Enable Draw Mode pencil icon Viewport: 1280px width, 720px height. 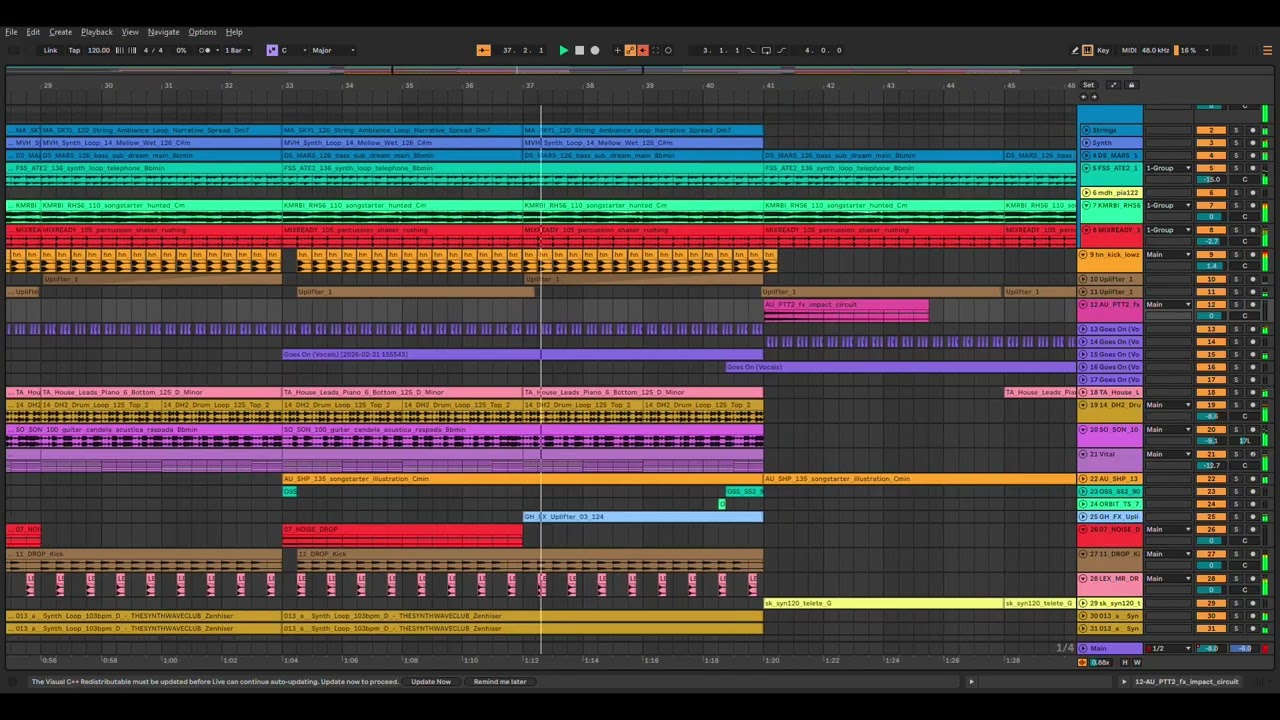pyautogui.click(x=1075, y=50)
